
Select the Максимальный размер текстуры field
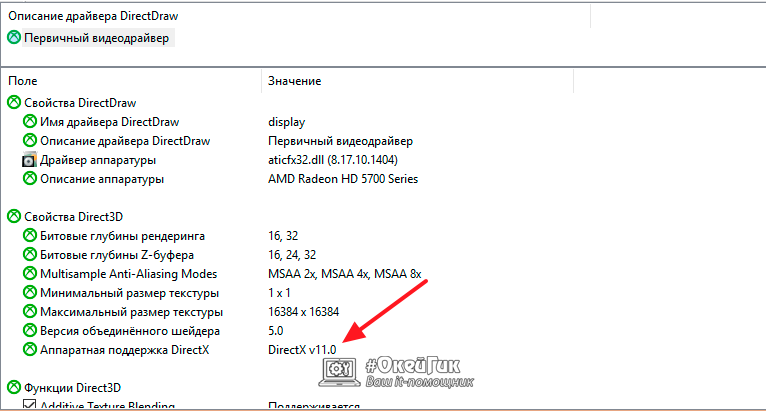tap(131, 312)
